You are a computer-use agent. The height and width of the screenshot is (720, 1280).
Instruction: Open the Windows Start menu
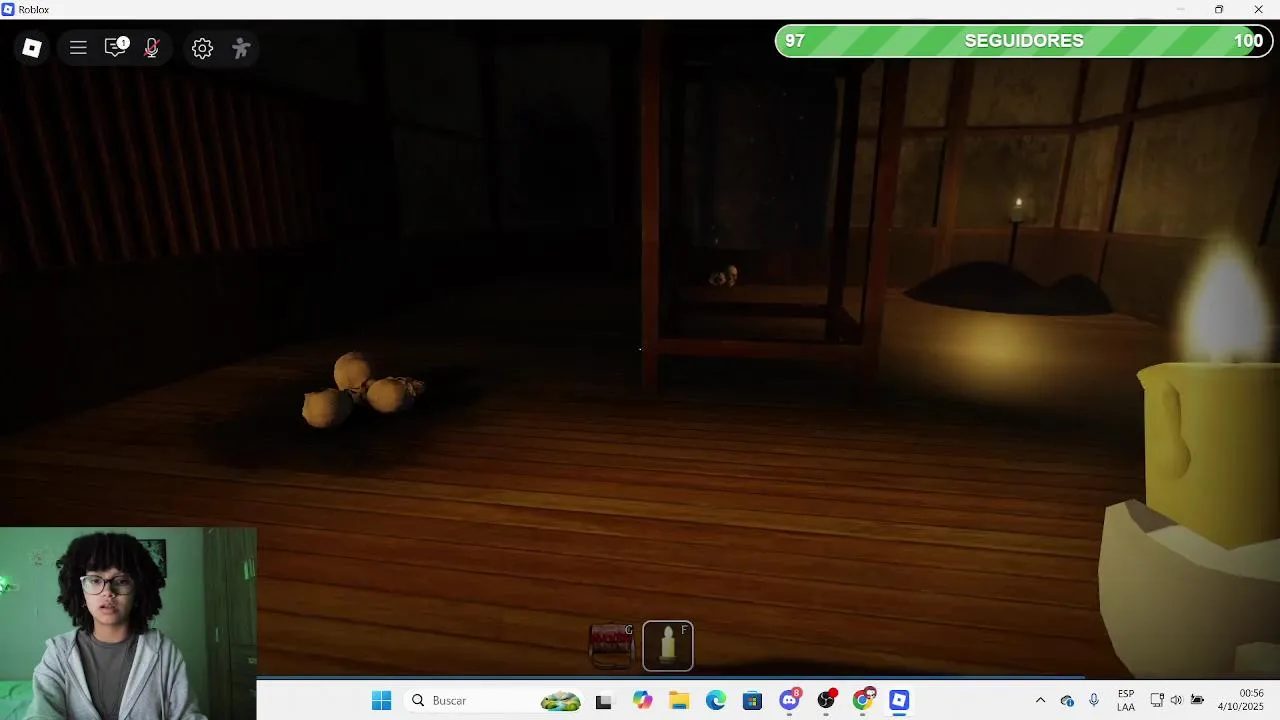381,701
